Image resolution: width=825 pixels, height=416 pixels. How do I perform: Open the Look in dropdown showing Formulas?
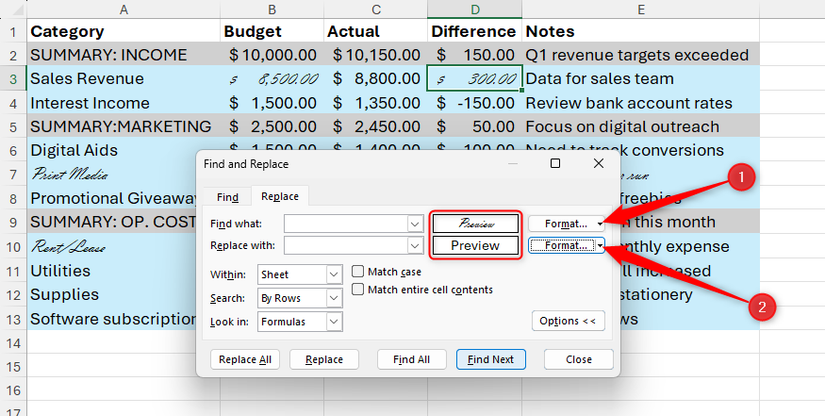(333, 322)
